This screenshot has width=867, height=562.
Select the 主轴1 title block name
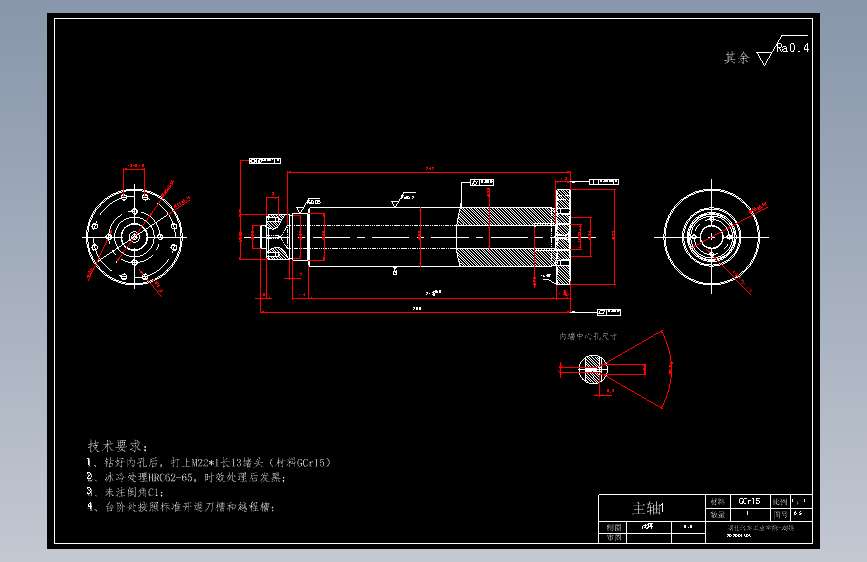[649, 508]
